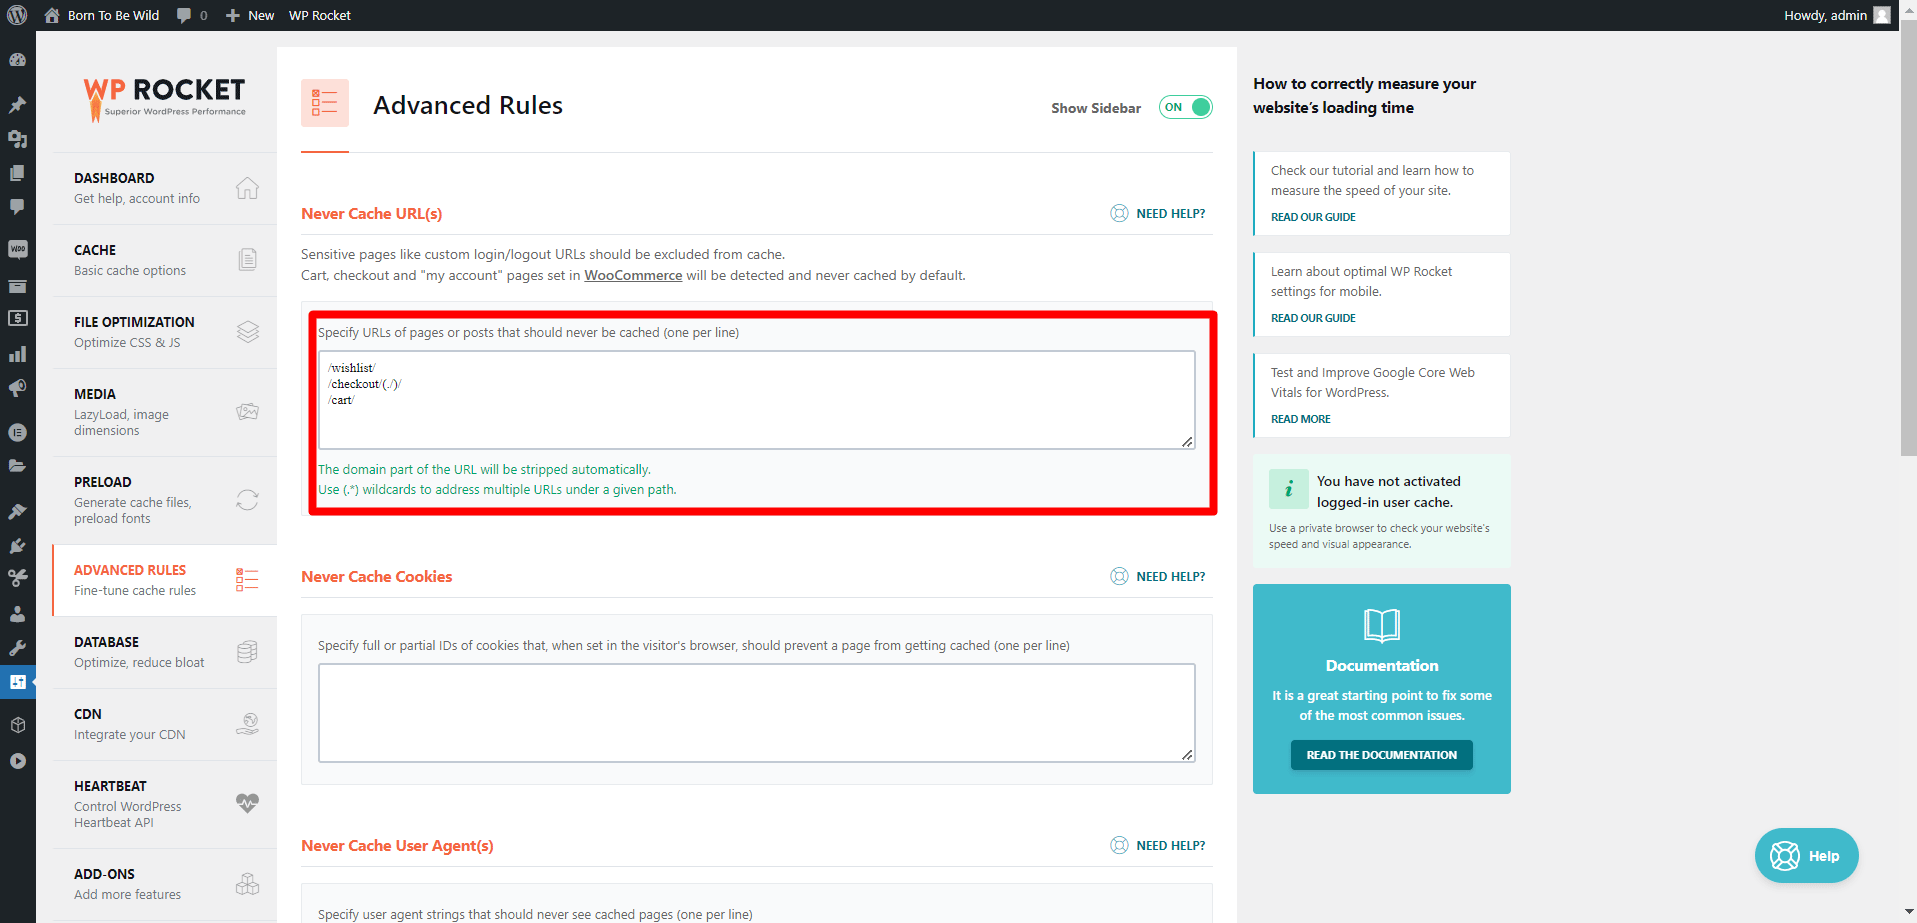This screenshot has width=1917, height=923.
Task: Click the Media image icon
Action: click(x=247, y=412)
